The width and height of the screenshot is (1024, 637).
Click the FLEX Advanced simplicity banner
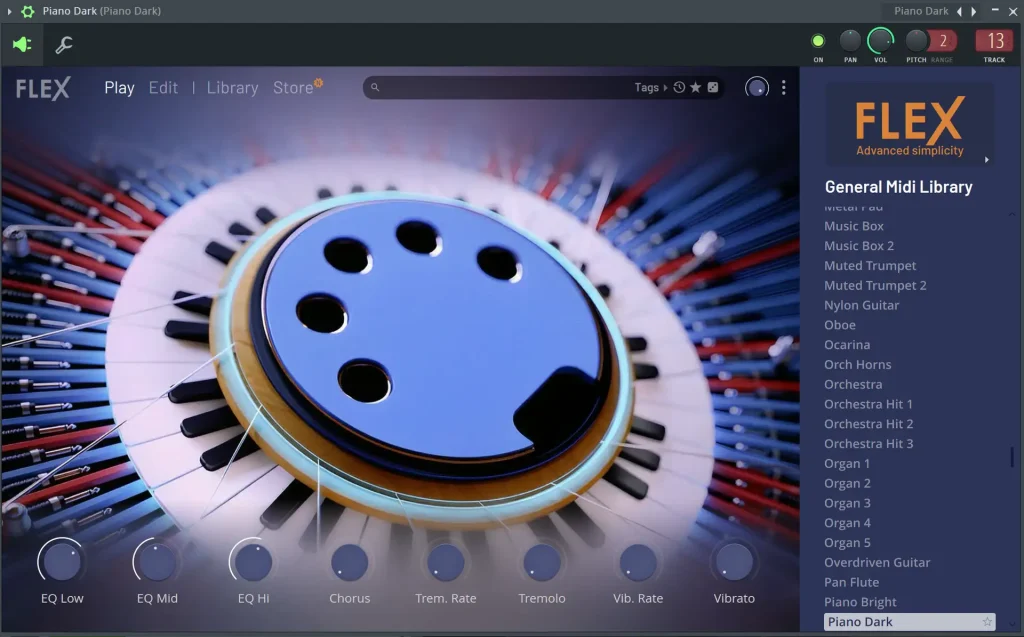coord(910,125)
